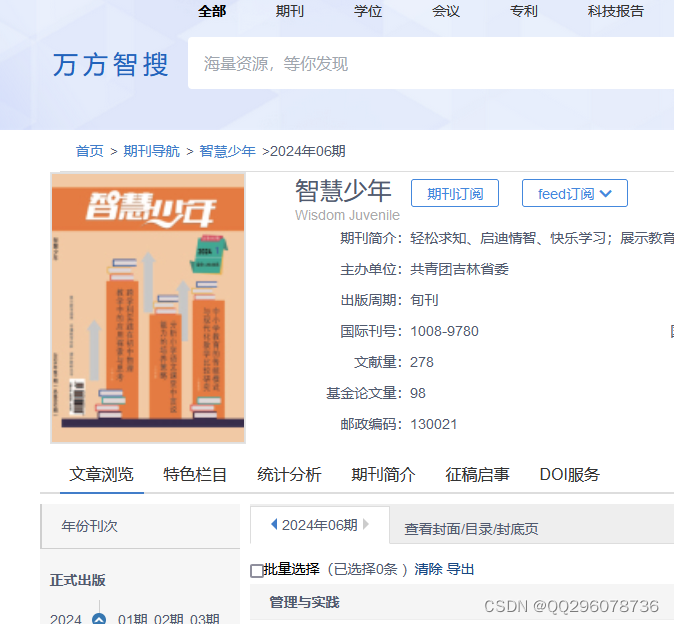Switch to the 科技报告 search category

click(616, 11)
